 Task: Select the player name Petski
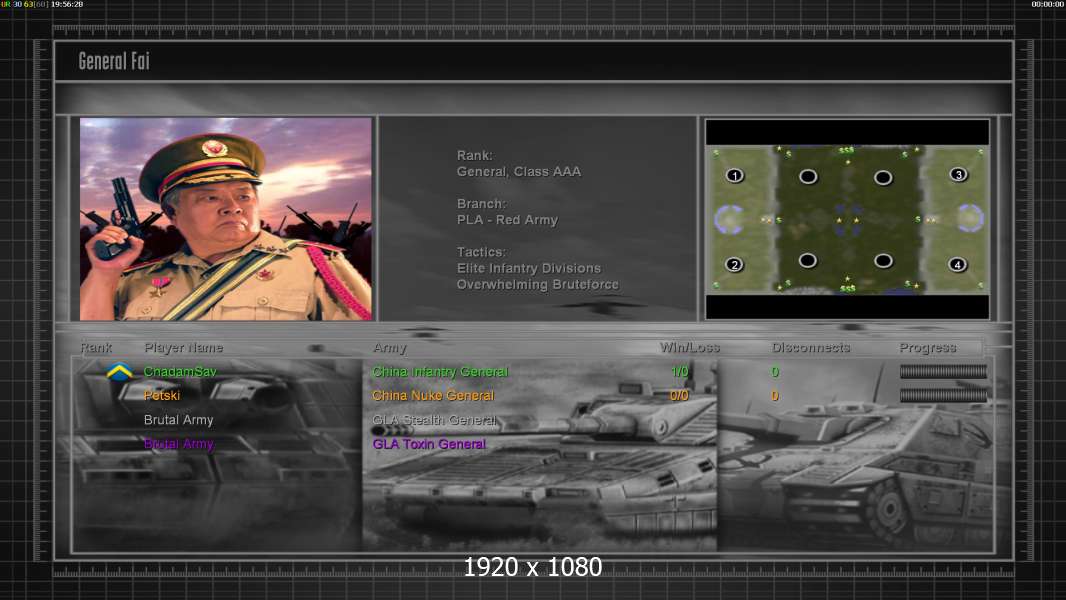(162, 395)
